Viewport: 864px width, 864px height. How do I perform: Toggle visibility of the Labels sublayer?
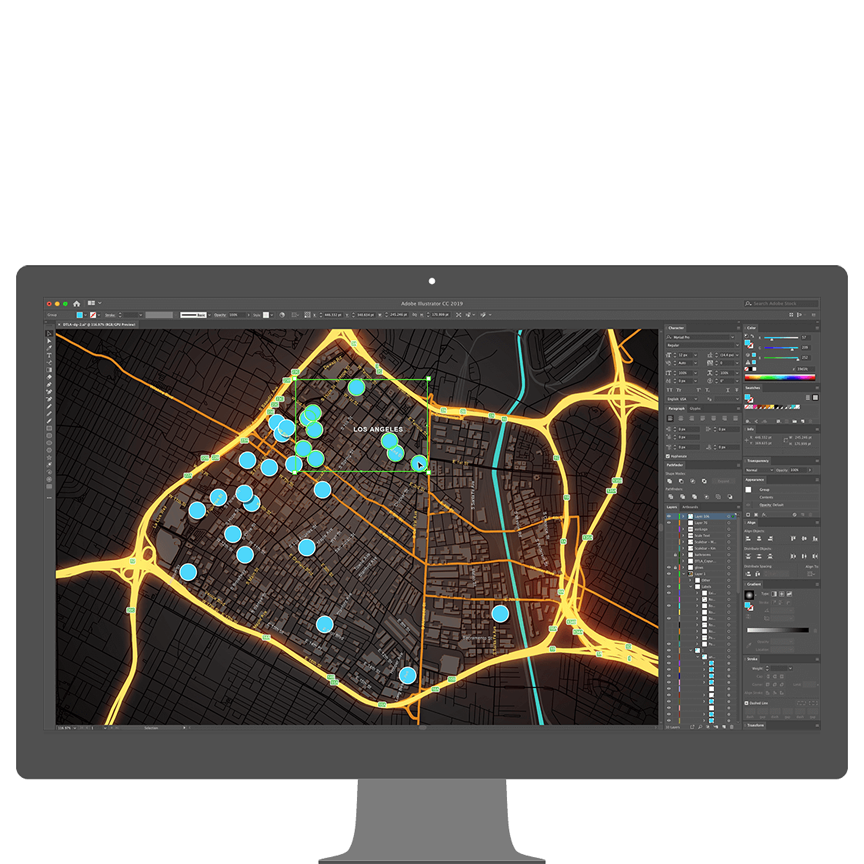pos(669,586)
